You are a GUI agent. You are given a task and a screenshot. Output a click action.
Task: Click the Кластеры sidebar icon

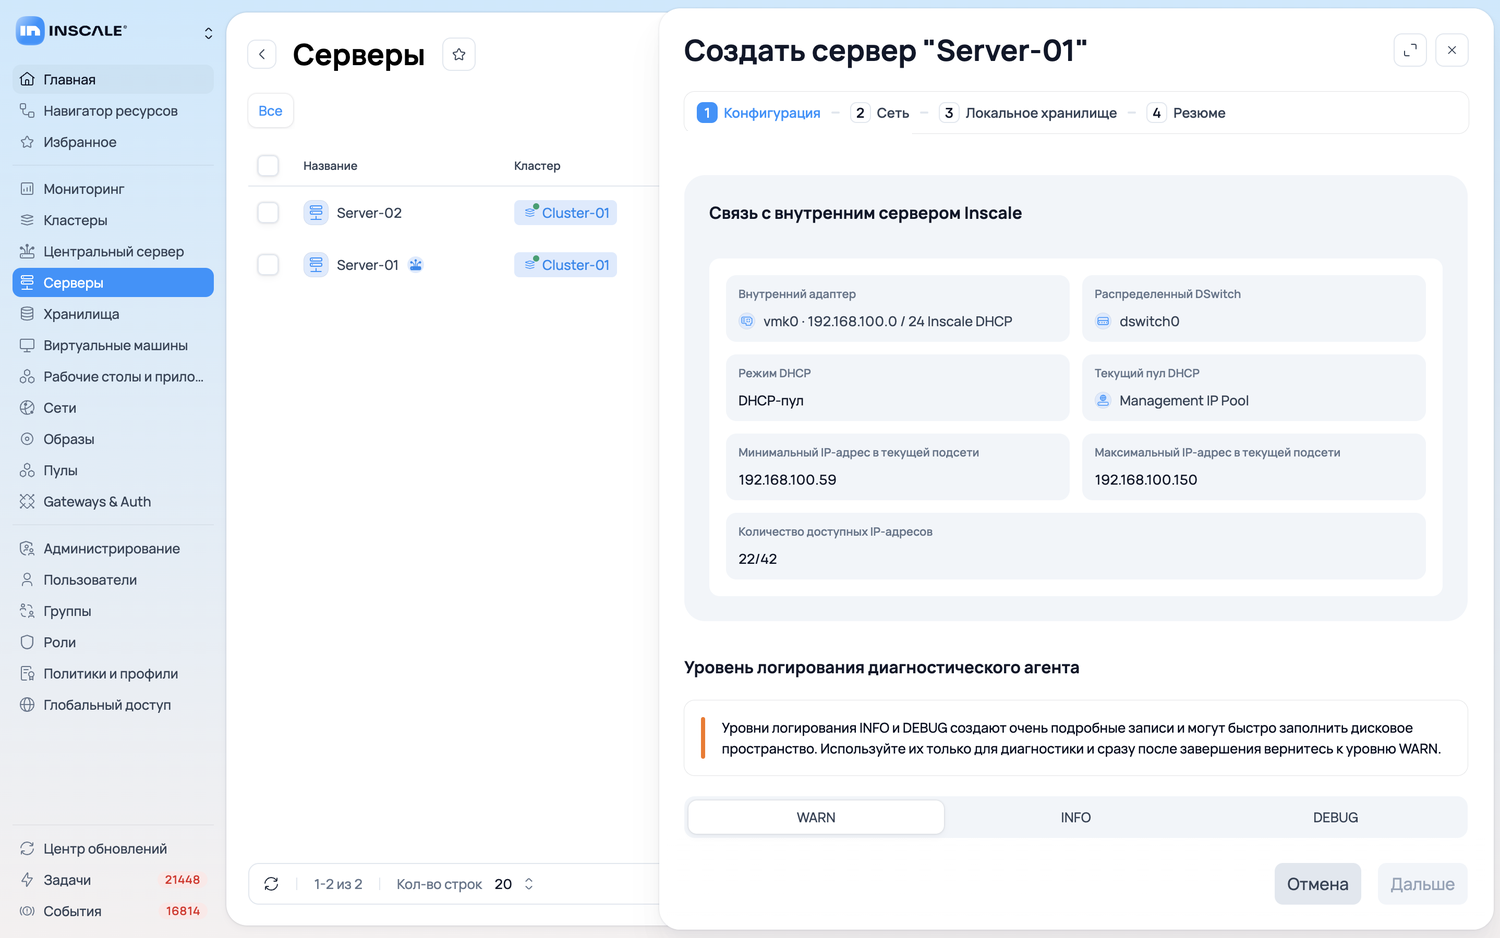click(27, 220)
